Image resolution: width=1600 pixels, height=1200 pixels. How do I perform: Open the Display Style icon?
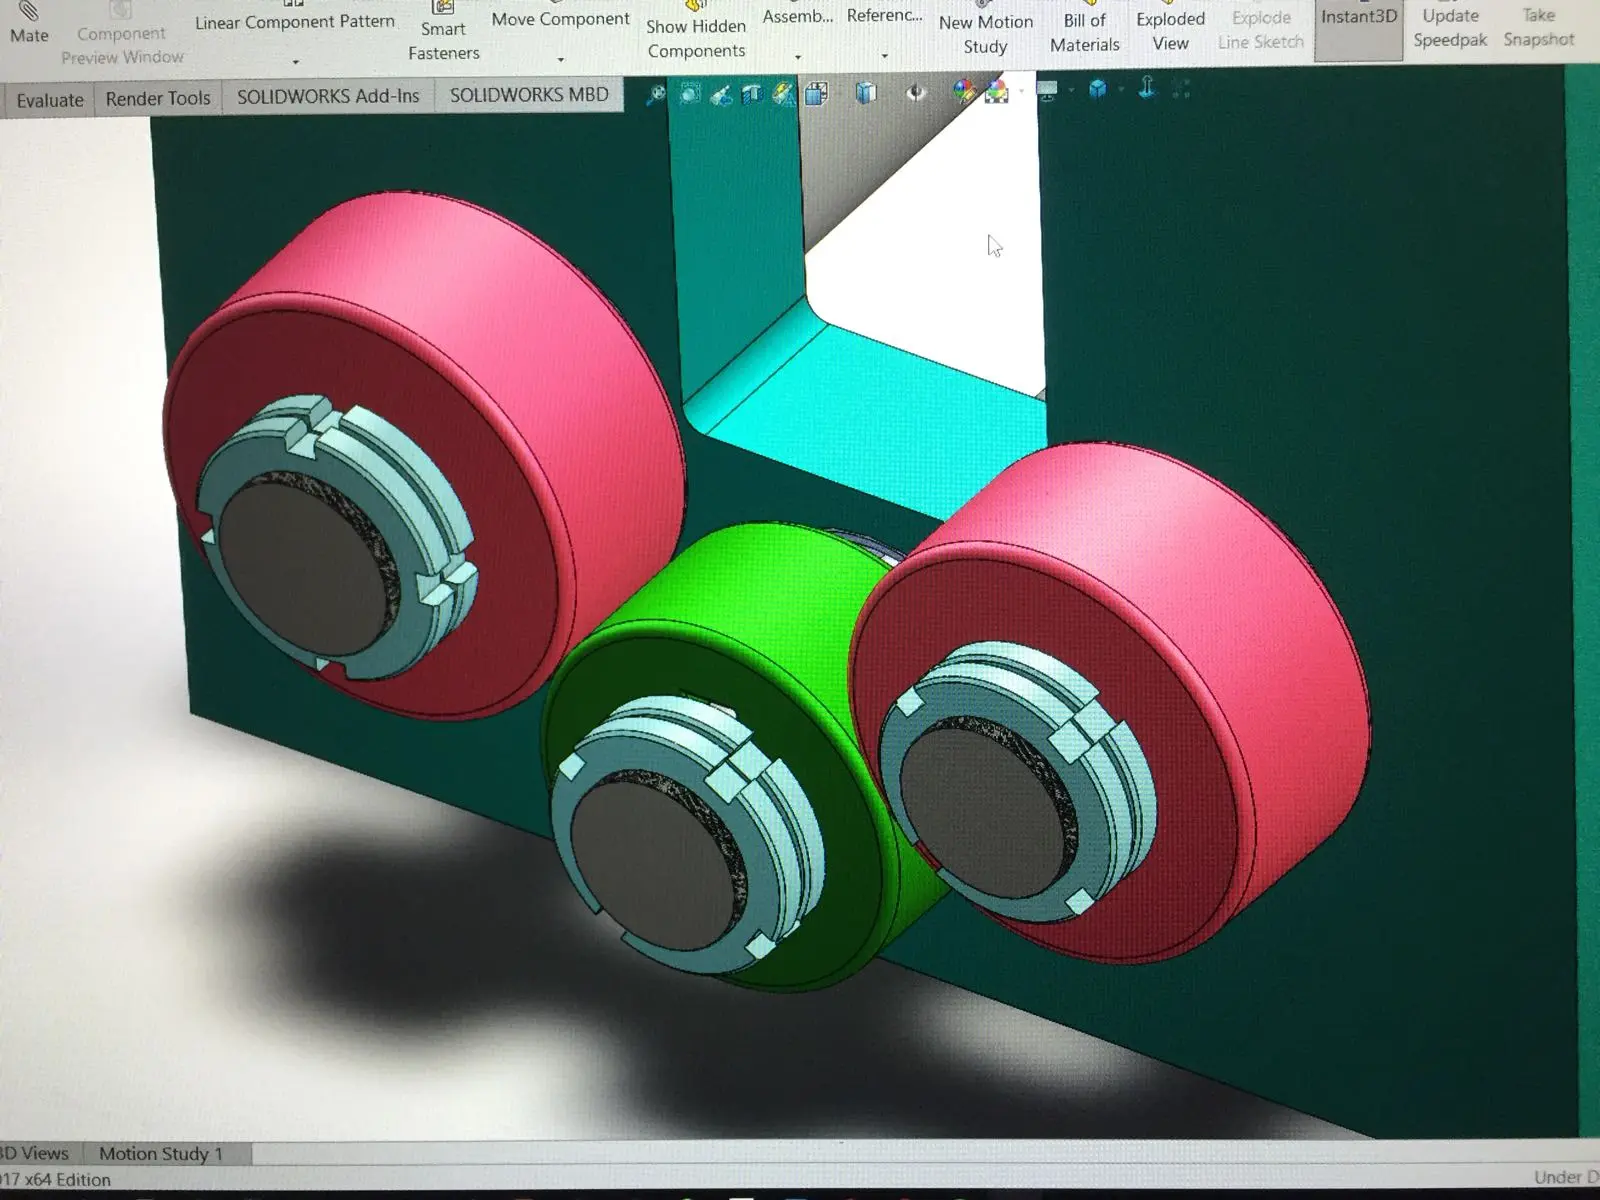click(866, 93)
